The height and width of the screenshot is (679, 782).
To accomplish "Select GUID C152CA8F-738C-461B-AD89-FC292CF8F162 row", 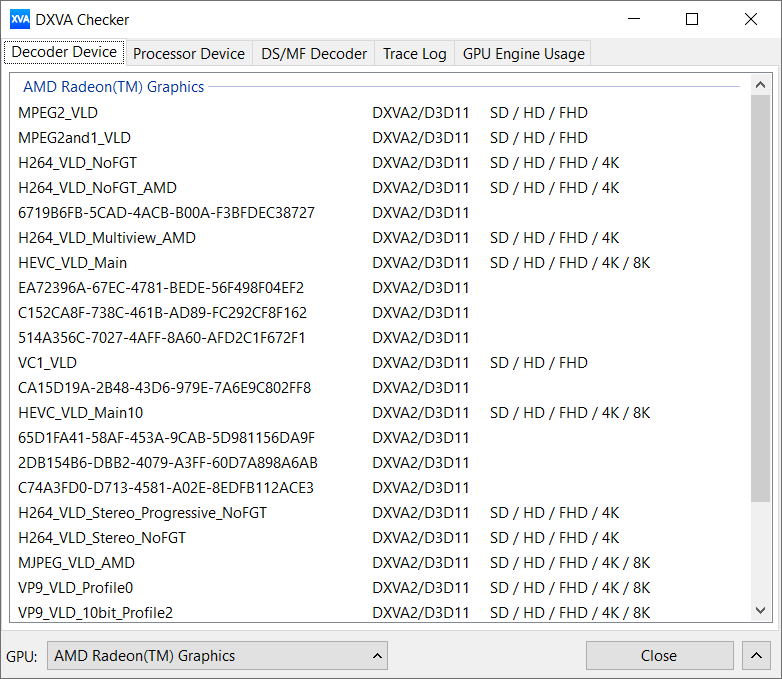I will pyautogui.click(x=380, y=313).
